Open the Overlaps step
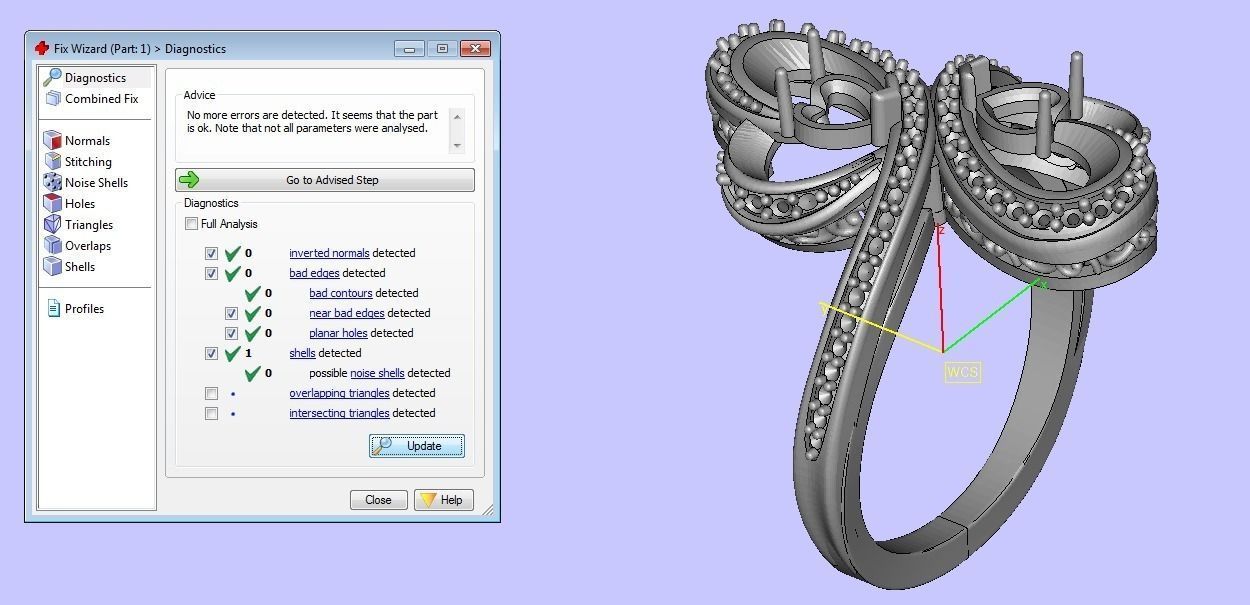Image resolution: width=1250 pixels, height=605 pixels. pos(88,245)
